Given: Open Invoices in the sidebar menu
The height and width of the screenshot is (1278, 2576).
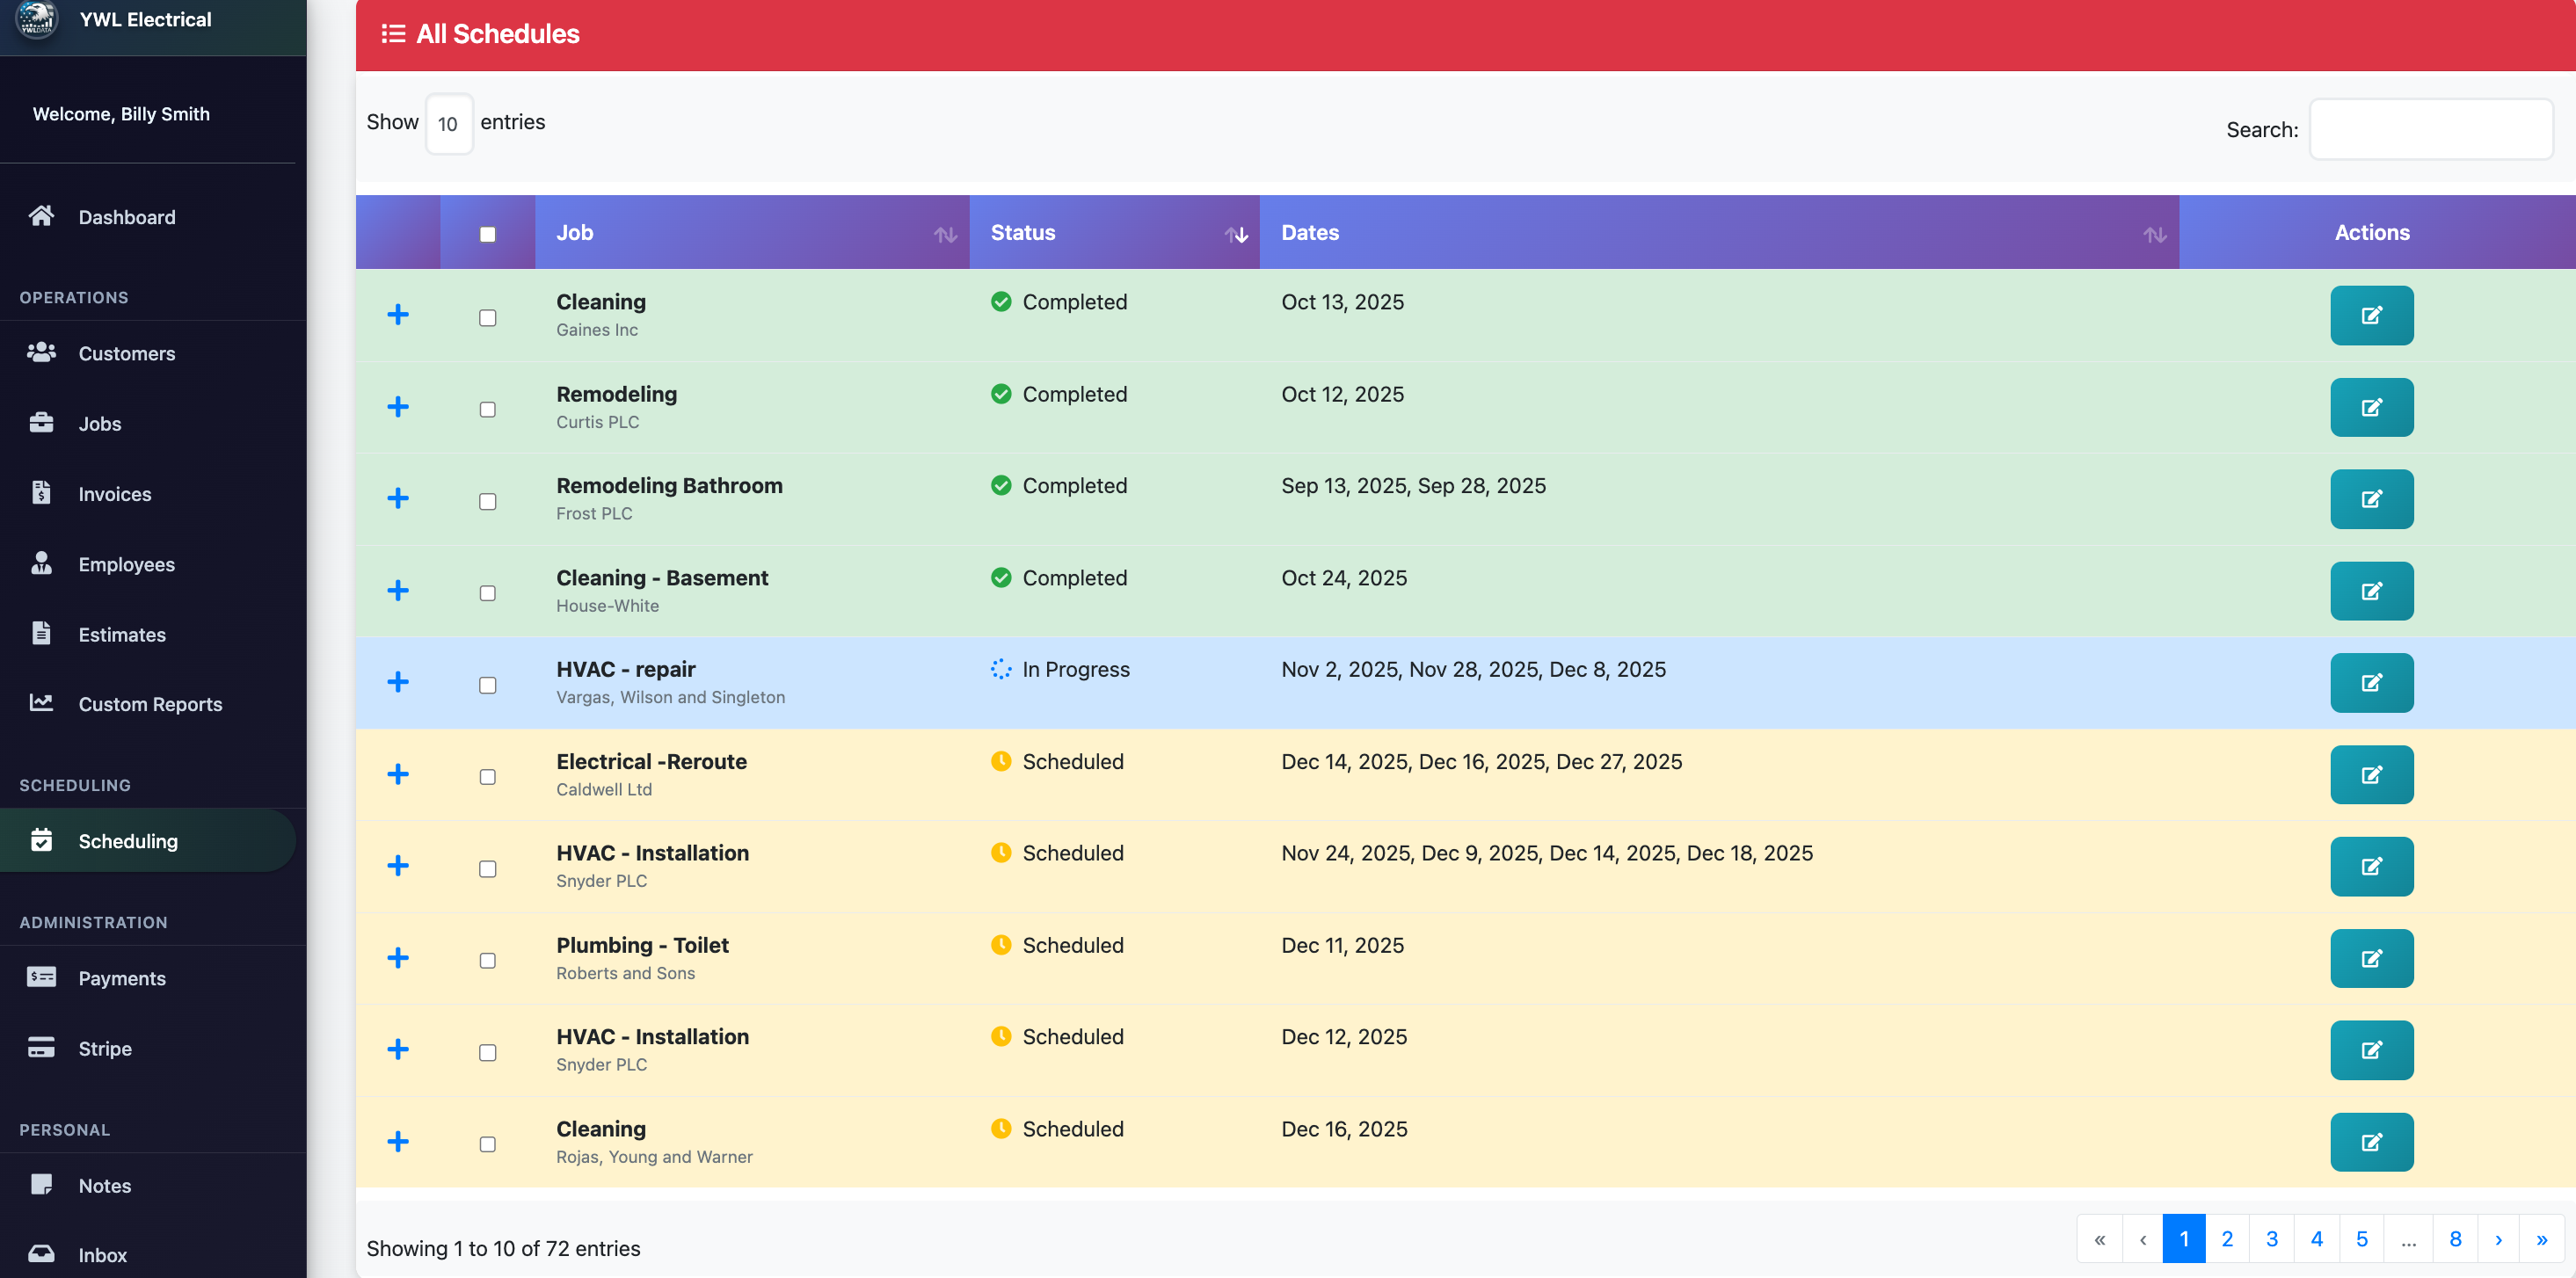Looking at the screenshot, I should tap(114, 494).
